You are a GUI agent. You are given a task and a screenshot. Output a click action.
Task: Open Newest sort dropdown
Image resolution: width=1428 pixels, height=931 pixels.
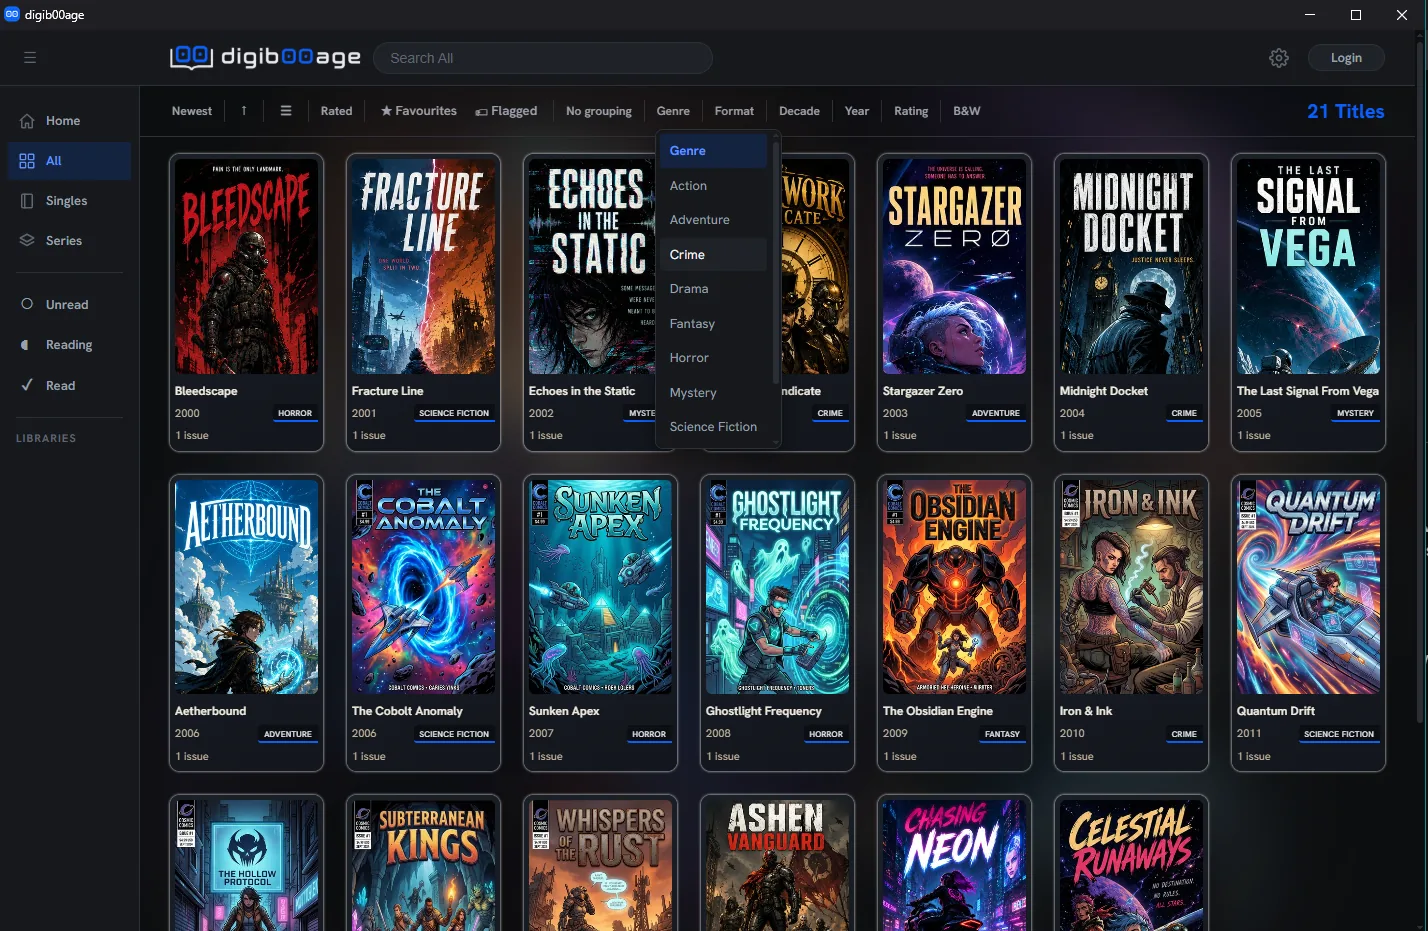click(x=192, y=111)
